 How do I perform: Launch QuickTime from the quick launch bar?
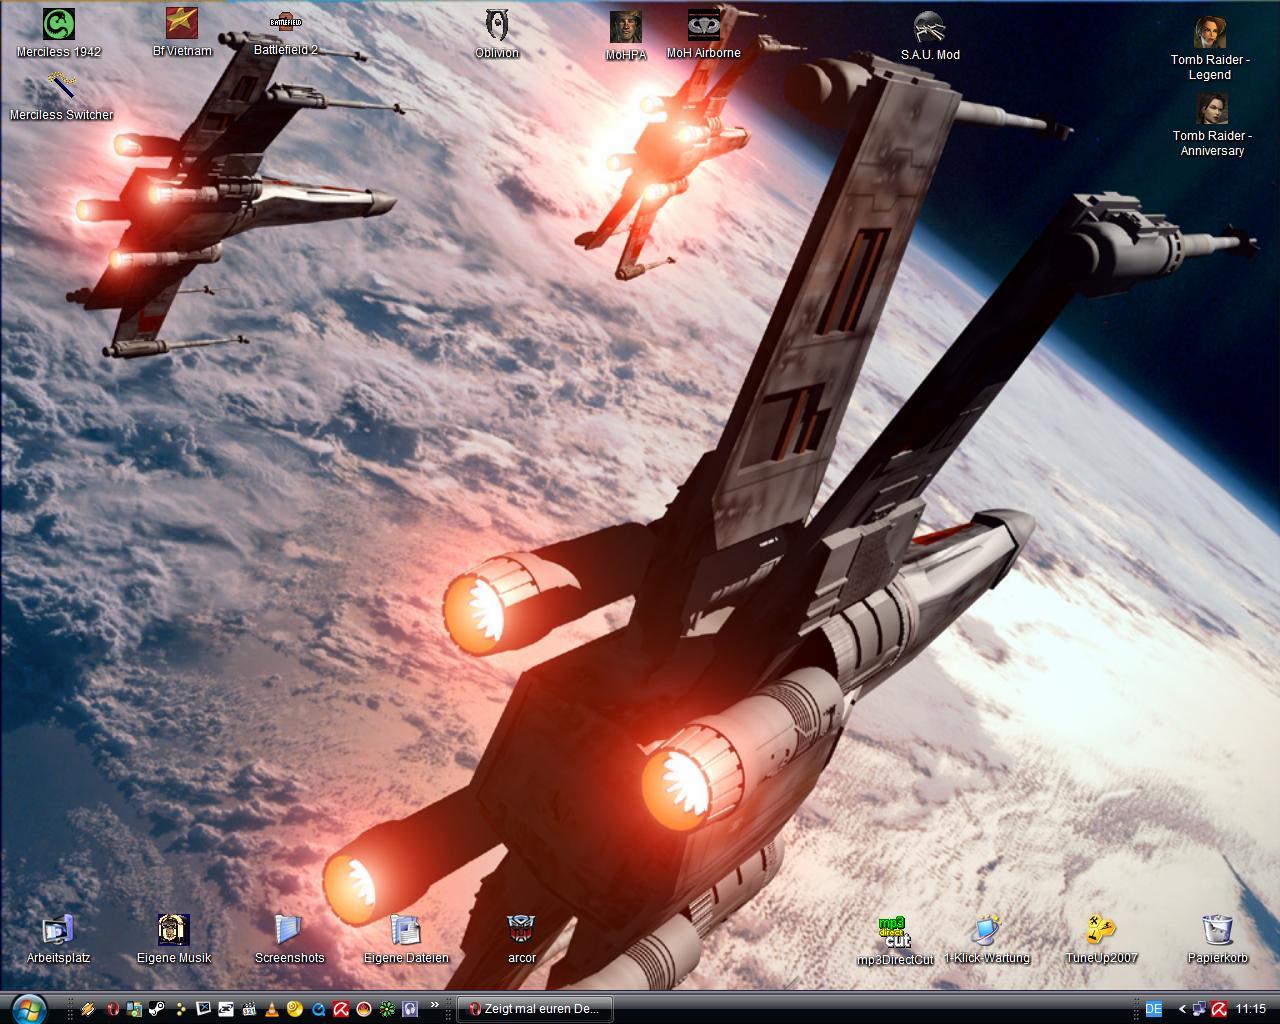pos(318,1009)
